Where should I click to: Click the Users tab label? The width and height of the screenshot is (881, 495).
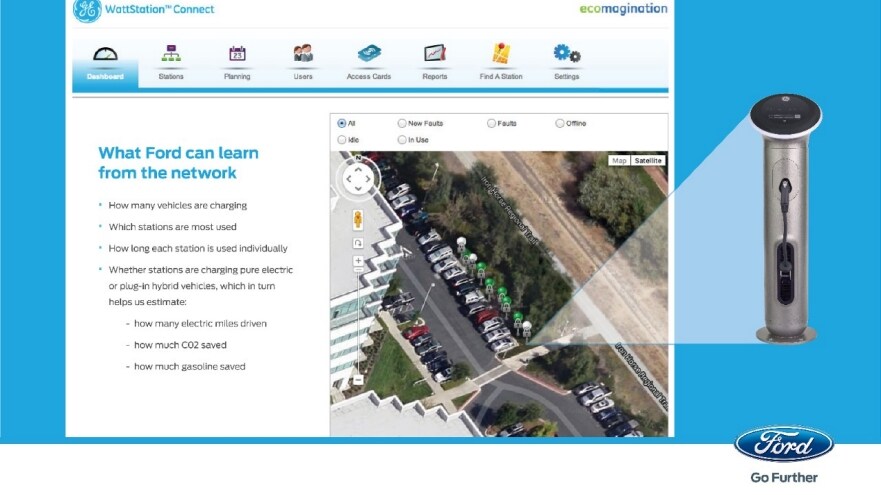click(x=303, y=76)
